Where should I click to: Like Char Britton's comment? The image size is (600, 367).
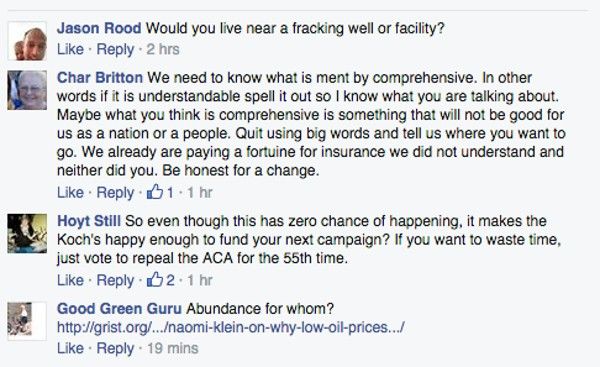70,192
